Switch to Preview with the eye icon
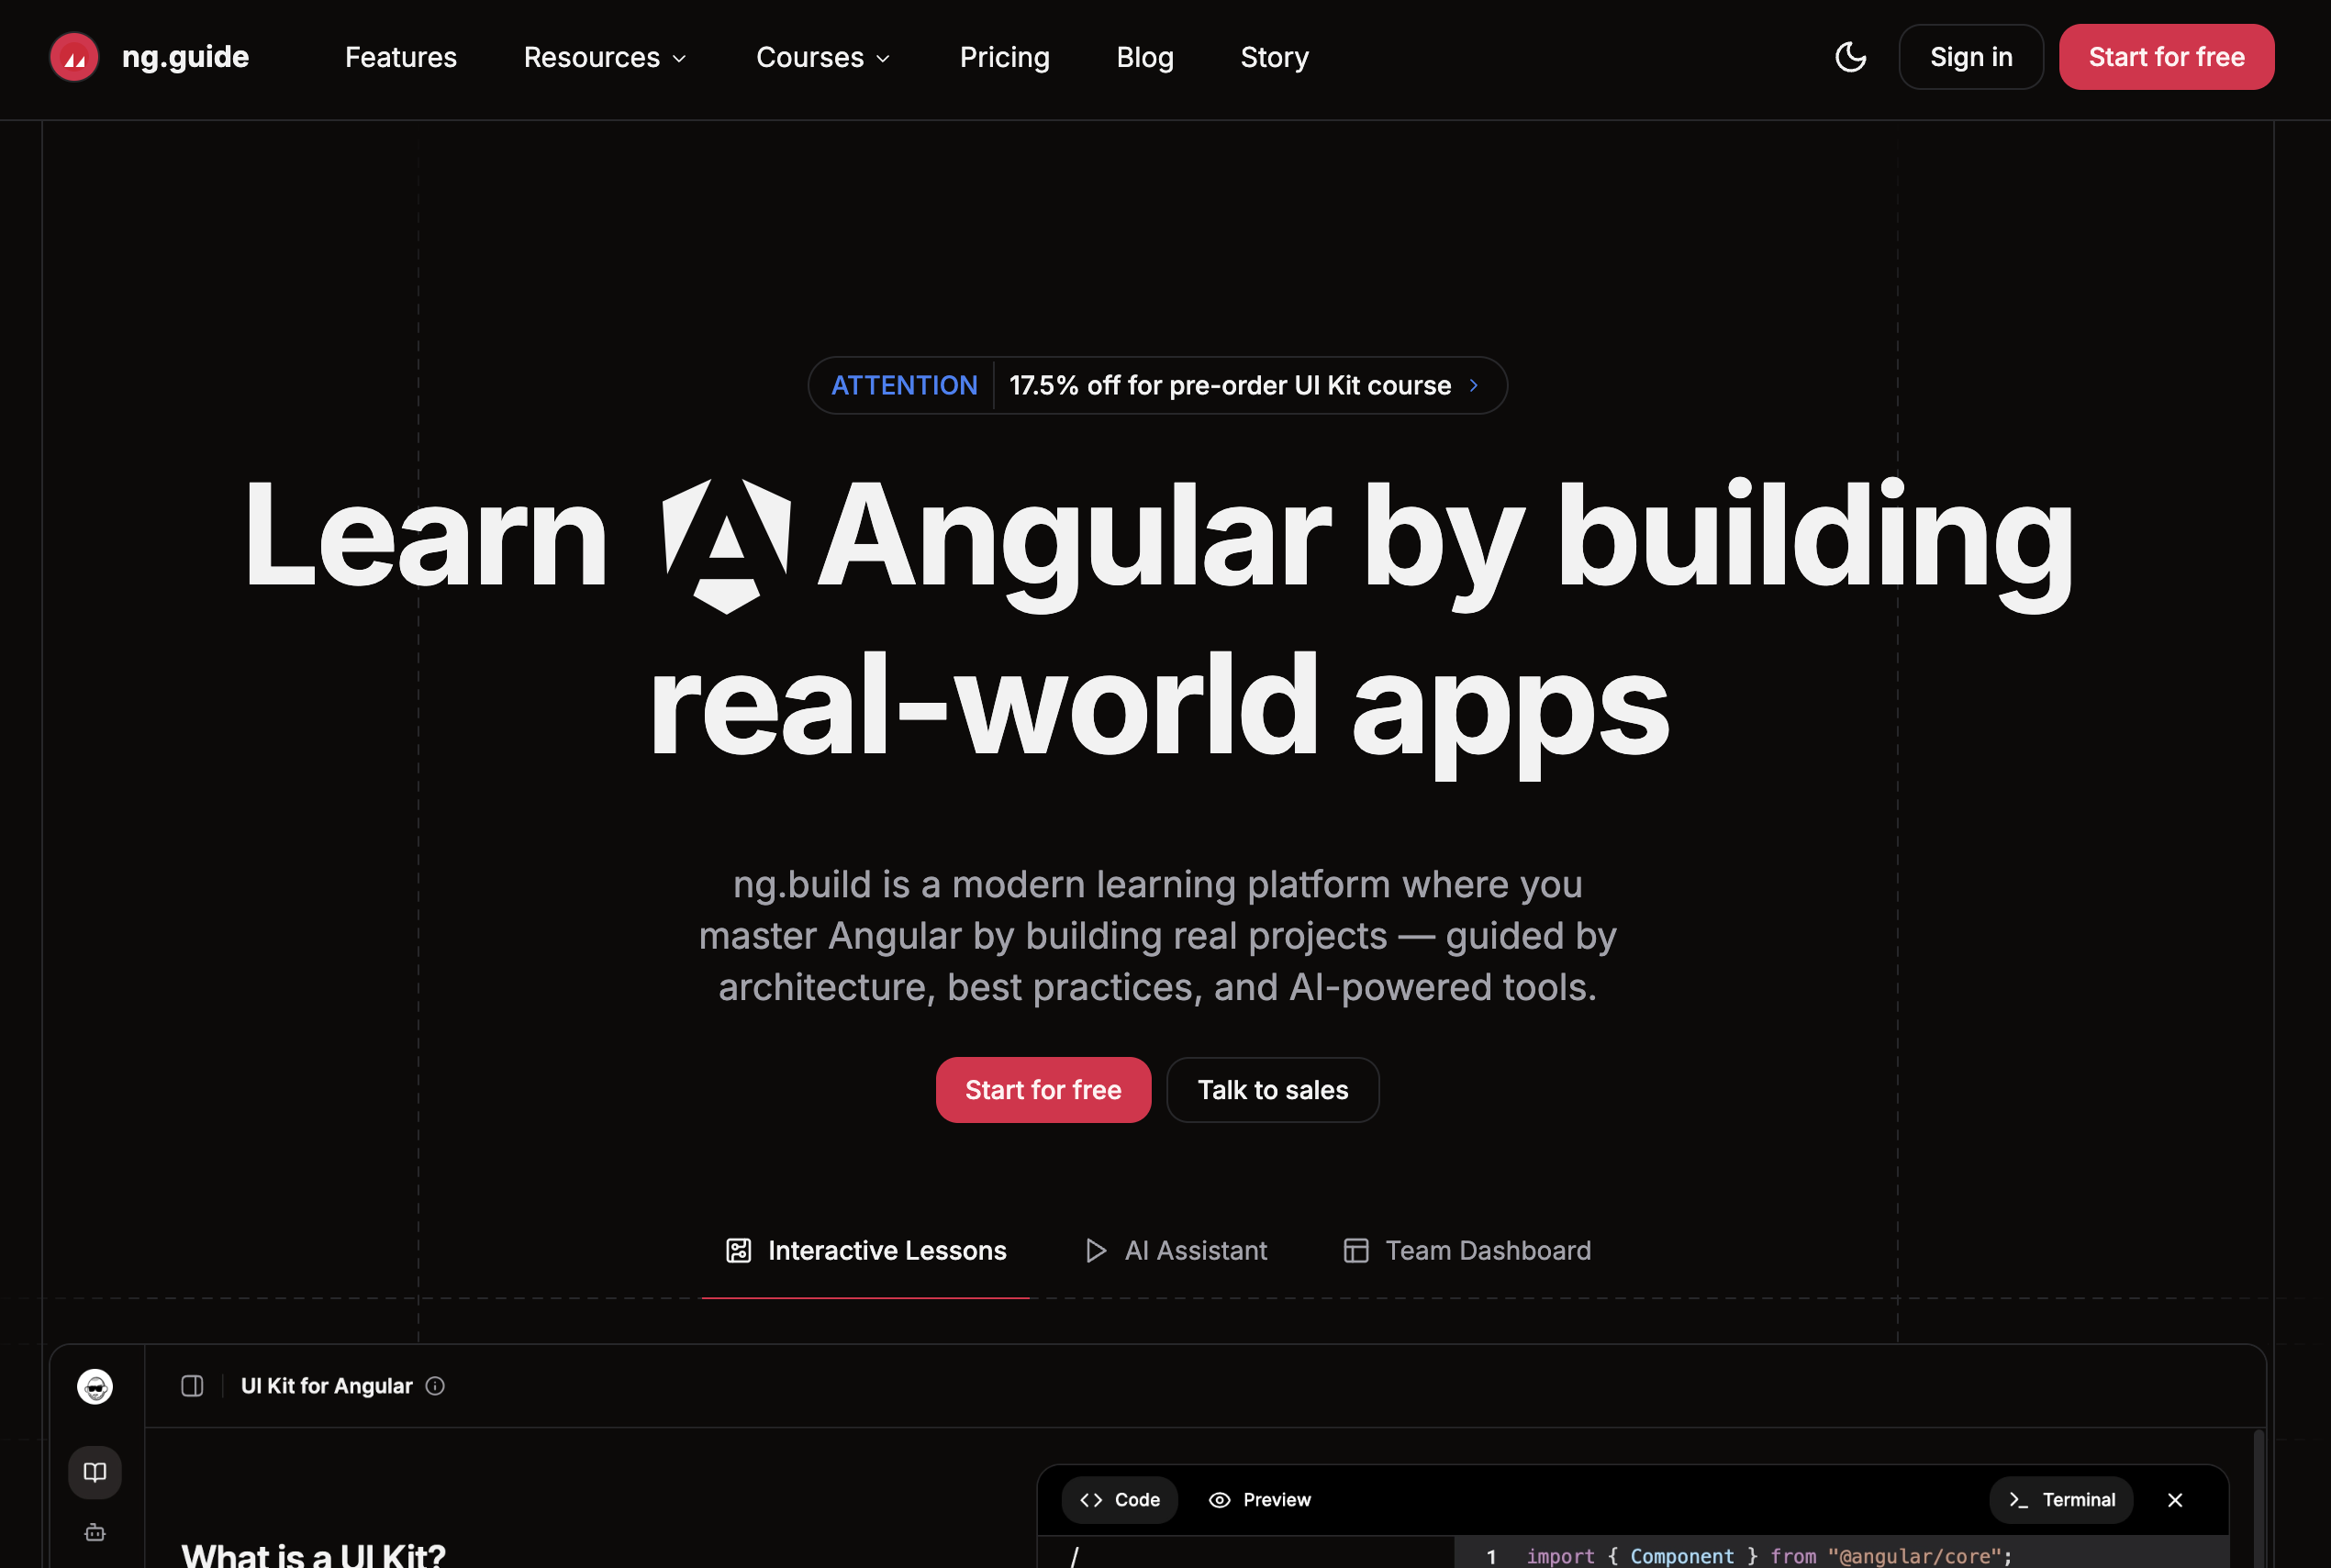The height and width of the screenshot is (1568, 2331). coord(1260,1500)
